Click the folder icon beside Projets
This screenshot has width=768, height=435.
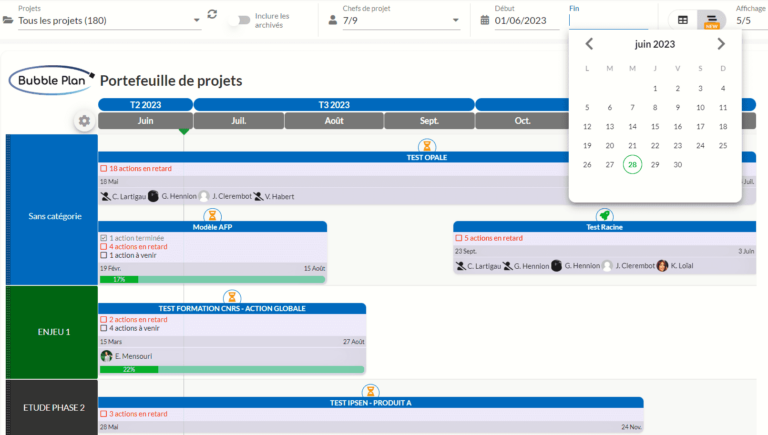pos(8,20)
